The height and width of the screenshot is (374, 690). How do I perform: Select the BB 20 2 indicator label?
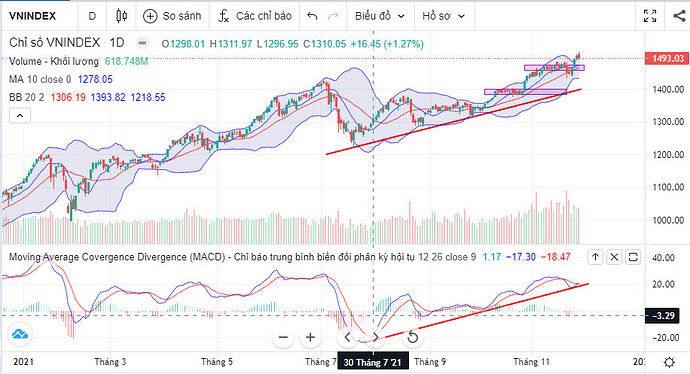click(27, 97)
